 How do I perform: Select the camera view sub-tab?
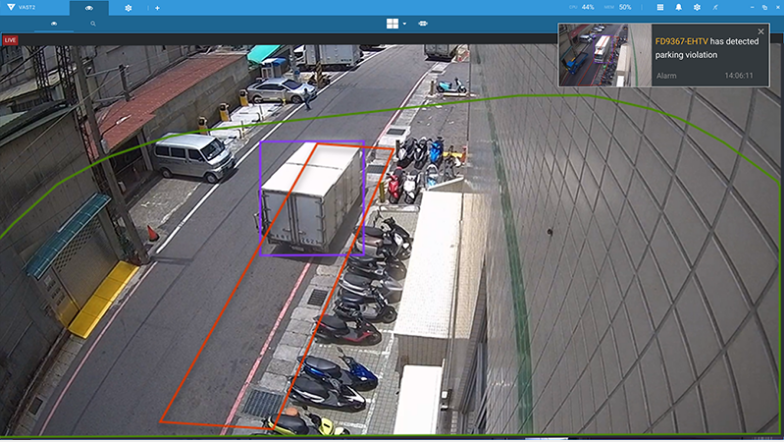coord(54,22)
